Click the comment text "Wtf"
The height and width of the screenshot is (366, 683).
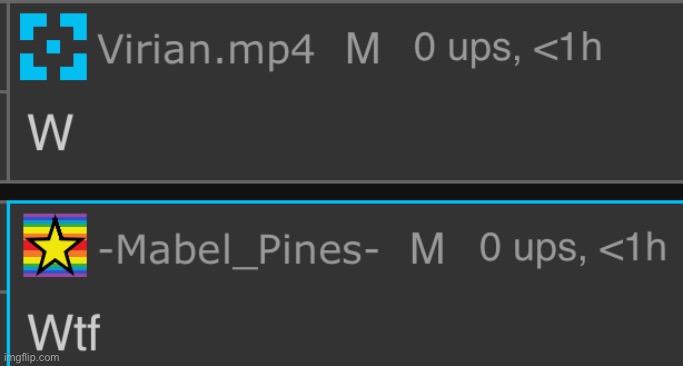(64, 333)
